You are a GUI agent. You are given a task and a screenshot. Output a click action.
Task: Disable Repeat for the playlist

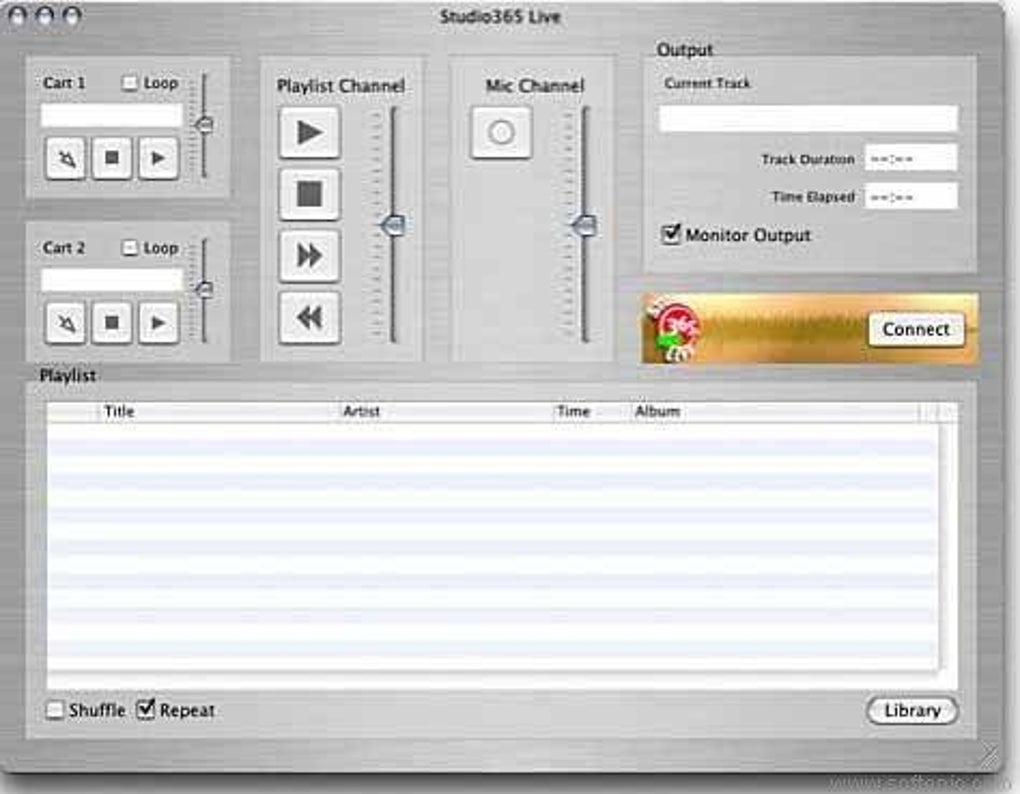click(x=146, y=709)
